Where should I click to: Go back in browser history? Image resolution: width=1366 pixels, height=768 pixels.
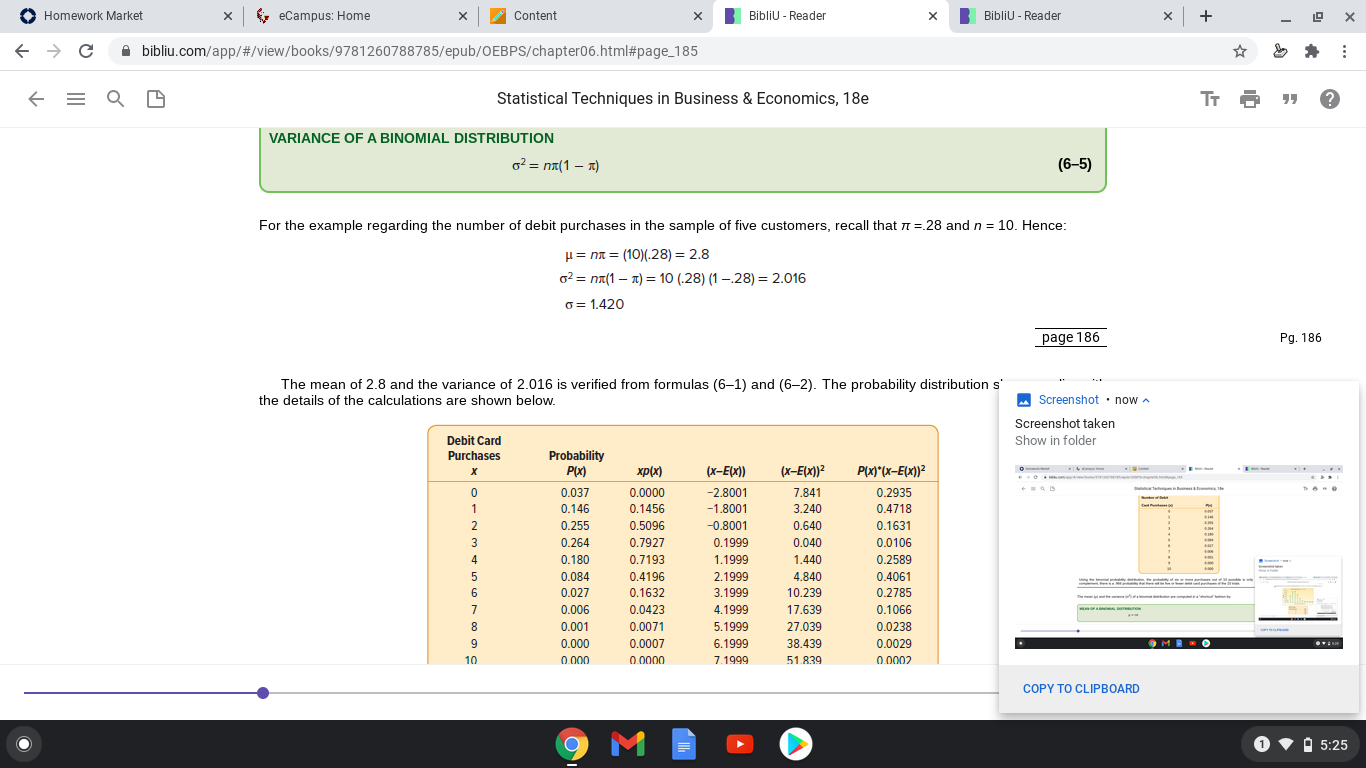(x=23, y=51)
